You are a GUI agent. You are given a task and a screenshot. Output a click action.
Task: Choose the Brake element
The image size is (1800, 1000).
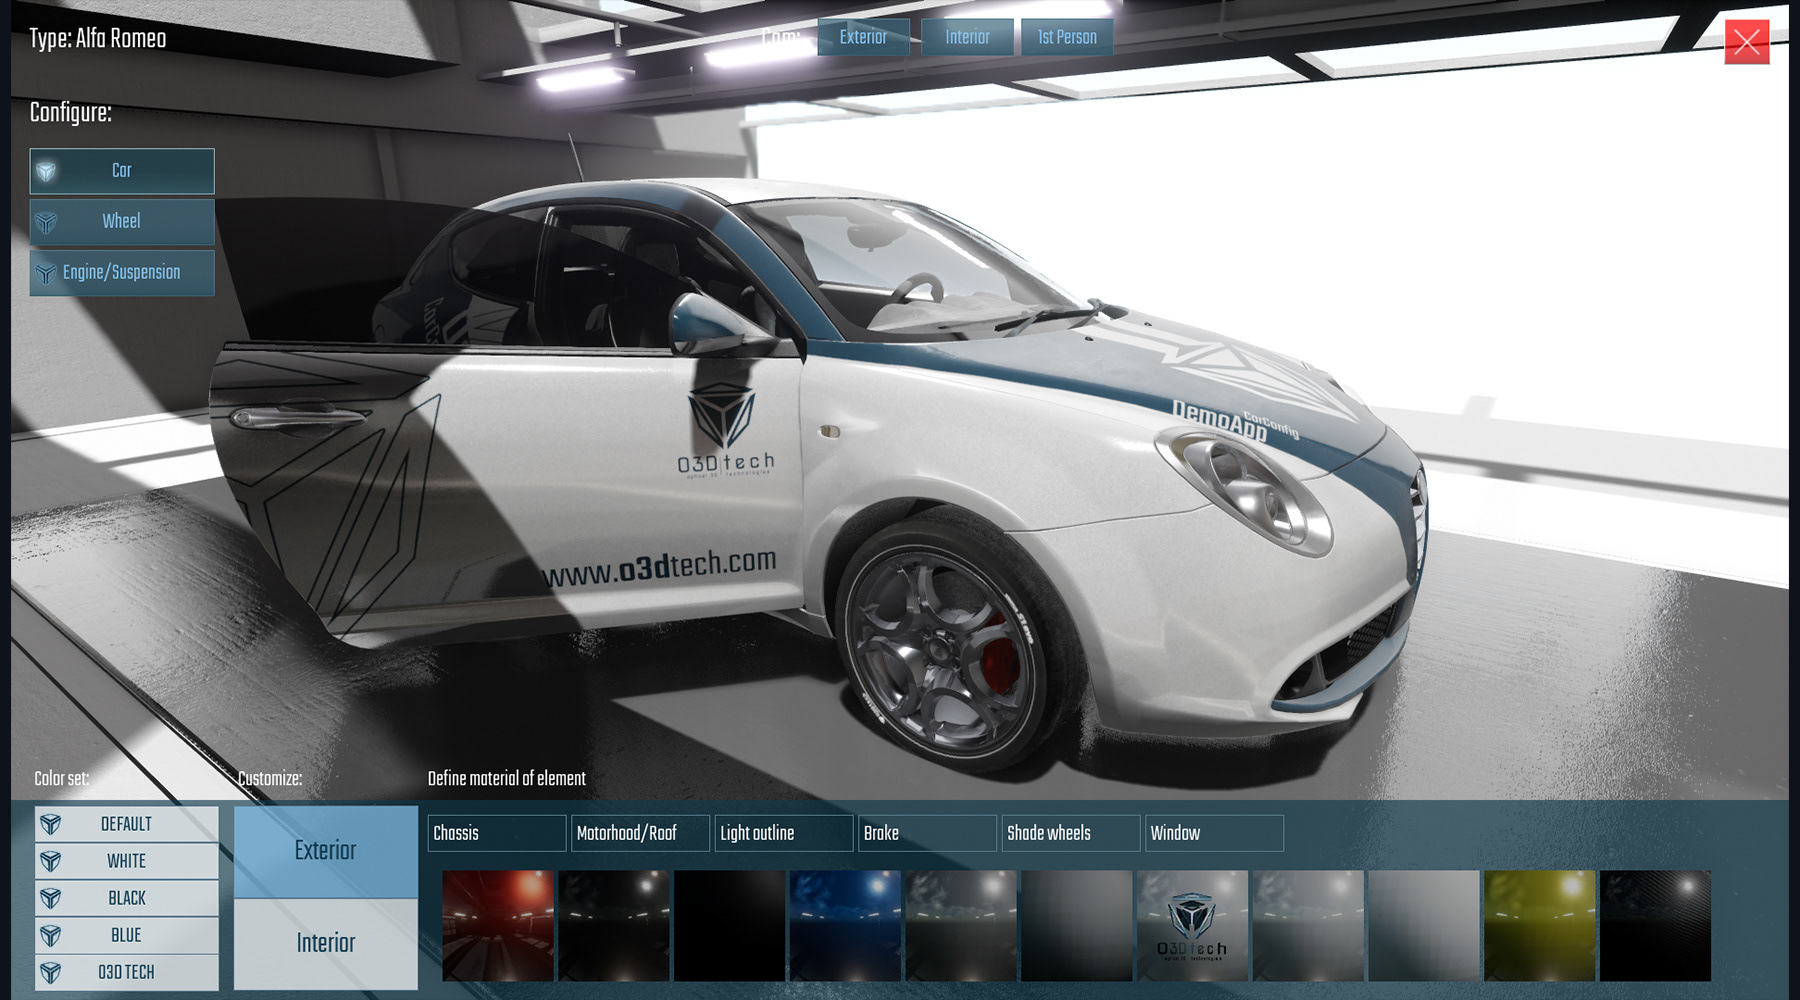pos(927,833)
